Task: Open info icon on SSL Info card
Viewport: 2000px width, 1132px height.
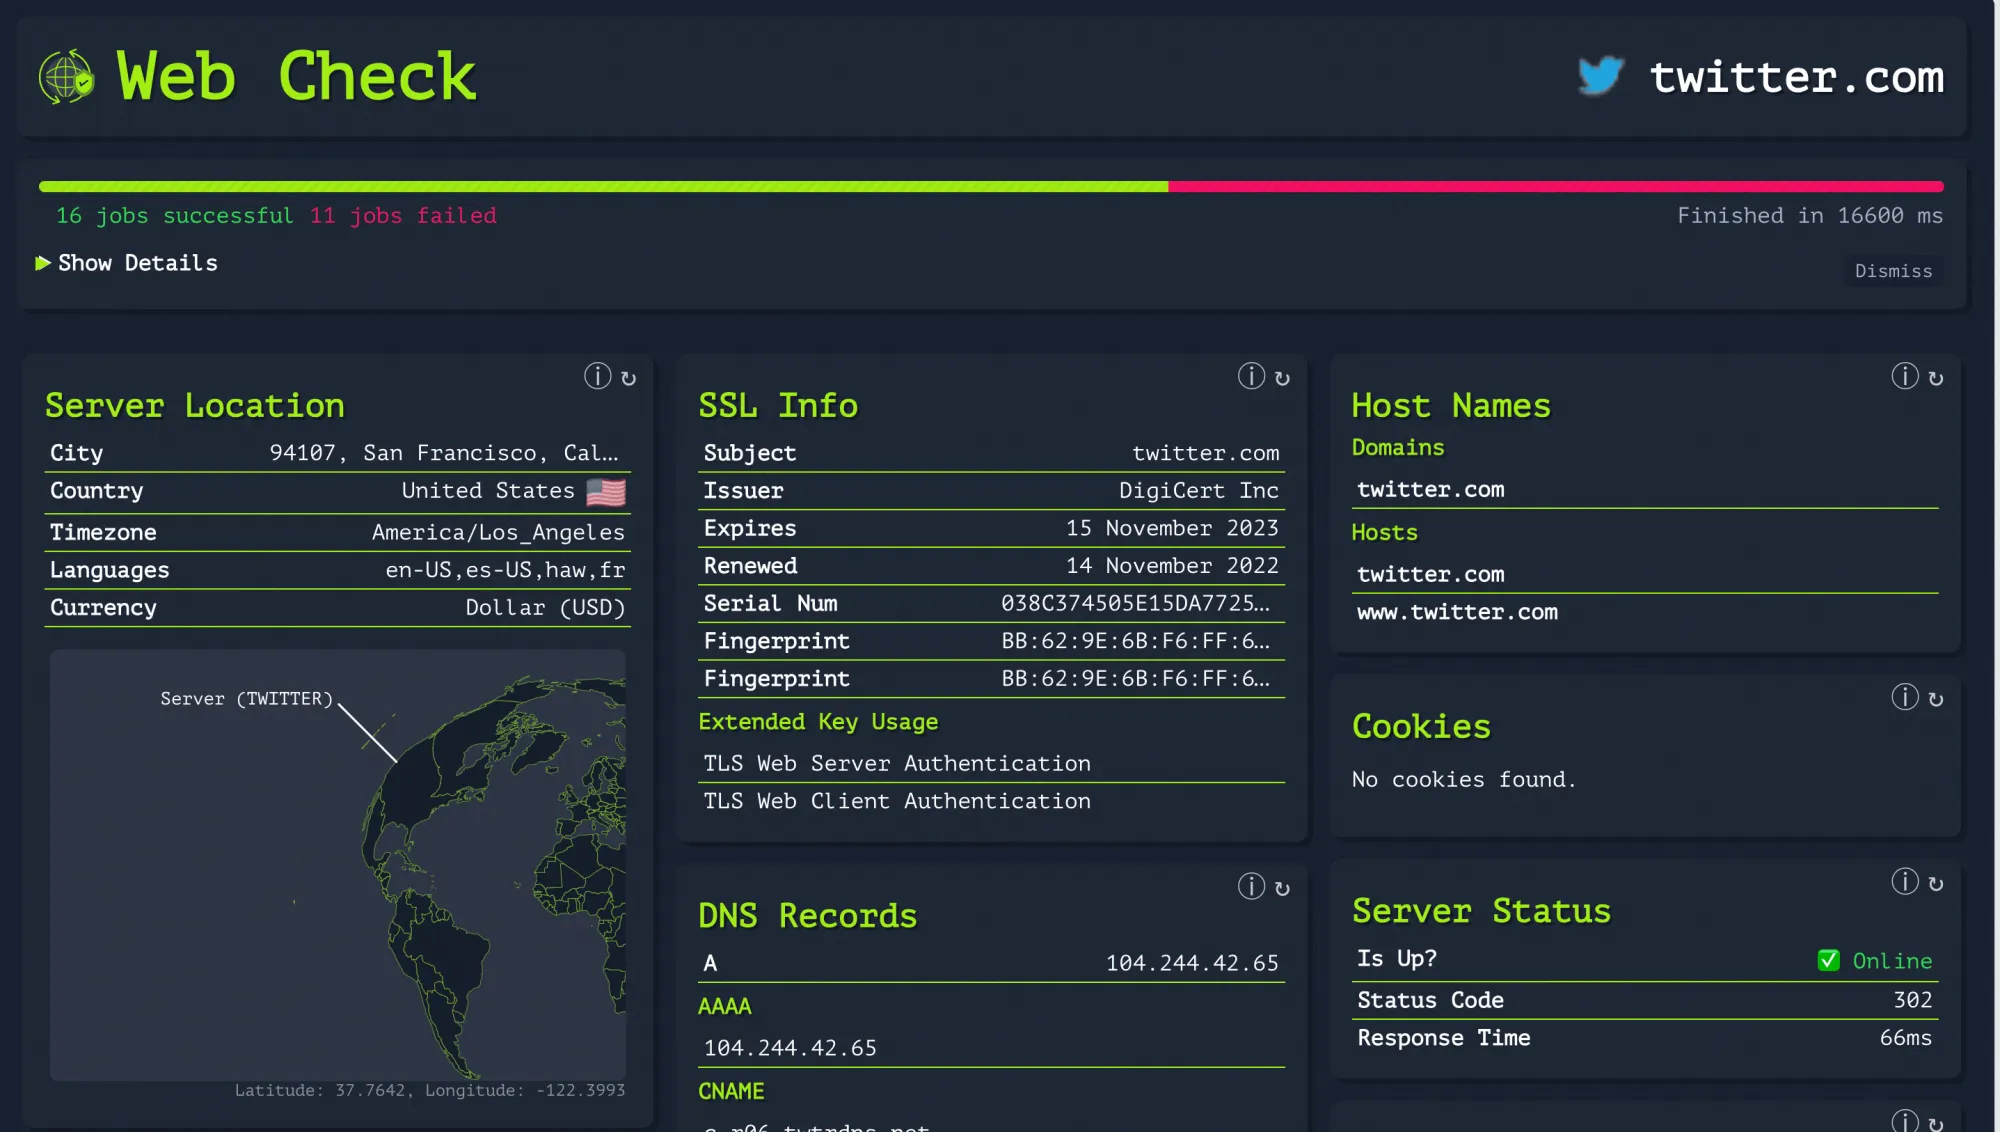Action: [x=1251, y=376]
